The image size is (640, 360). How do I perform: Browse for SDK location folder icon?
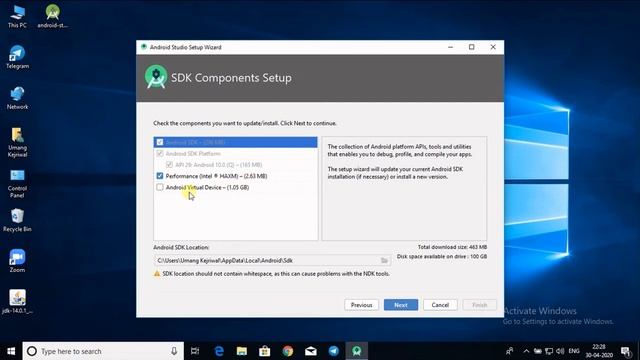(384, 260)
